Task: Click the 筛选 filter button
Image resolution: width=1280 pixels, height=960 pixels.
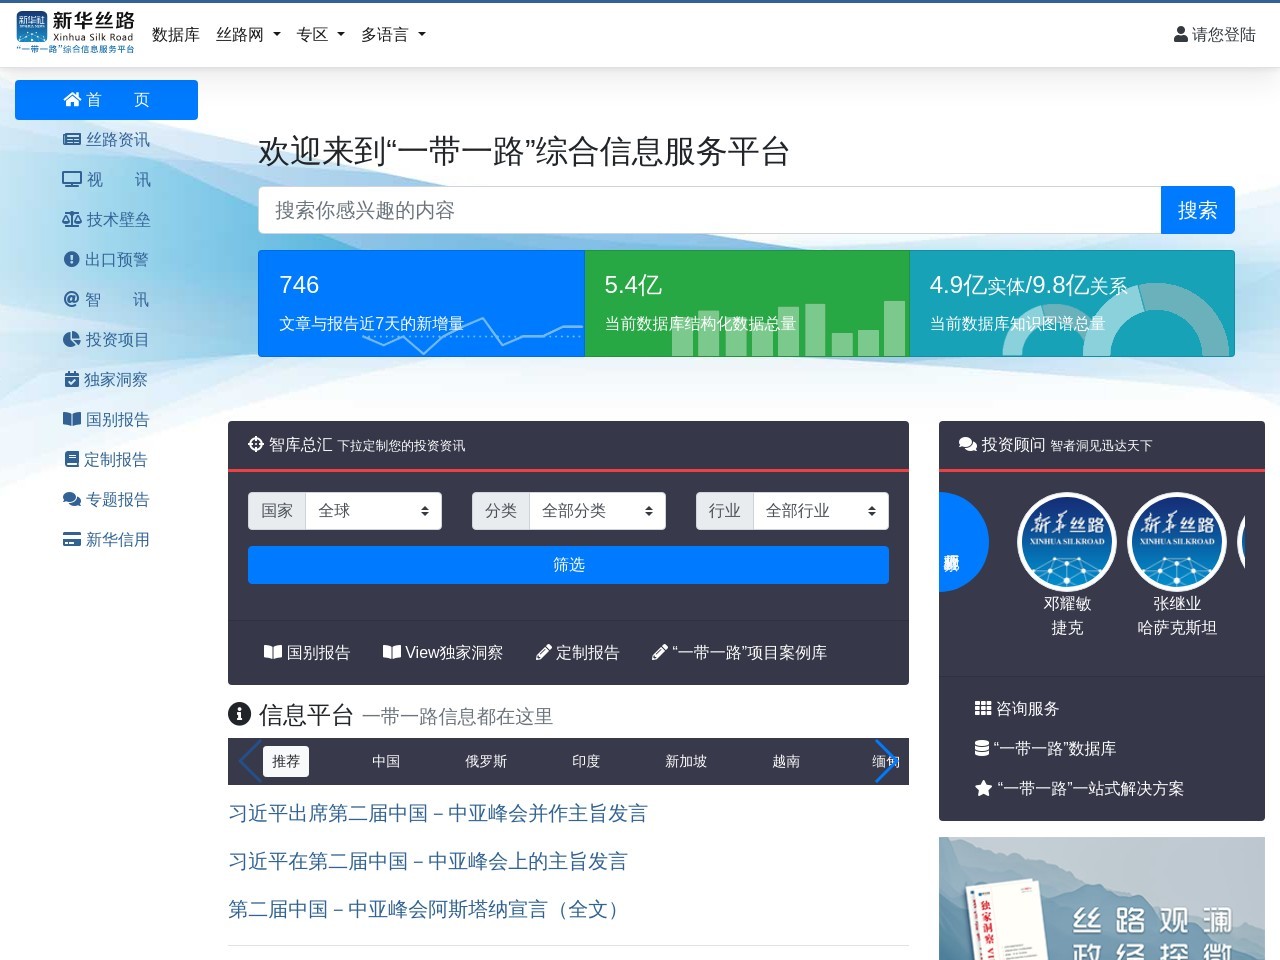Action: (568, 565)
